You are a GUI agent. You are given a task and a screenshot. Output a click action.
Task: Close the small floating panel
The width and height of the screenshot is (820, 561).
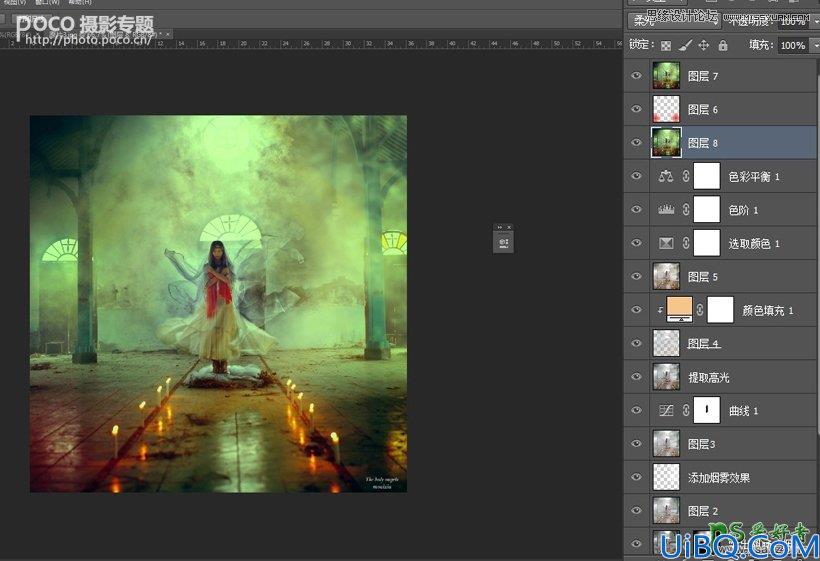click(509, 227)
